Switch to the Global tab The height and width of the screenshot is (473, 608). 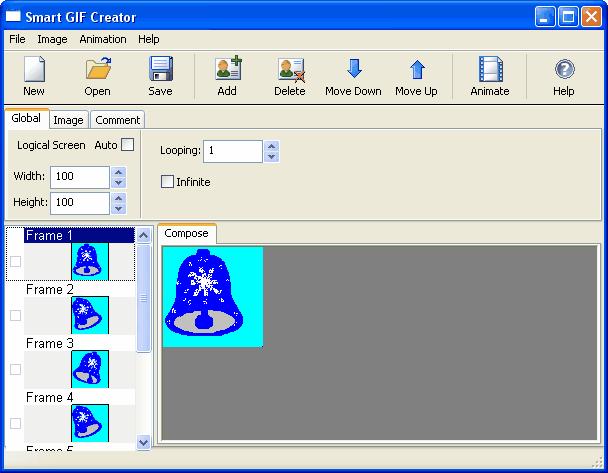tap(26, 118)
